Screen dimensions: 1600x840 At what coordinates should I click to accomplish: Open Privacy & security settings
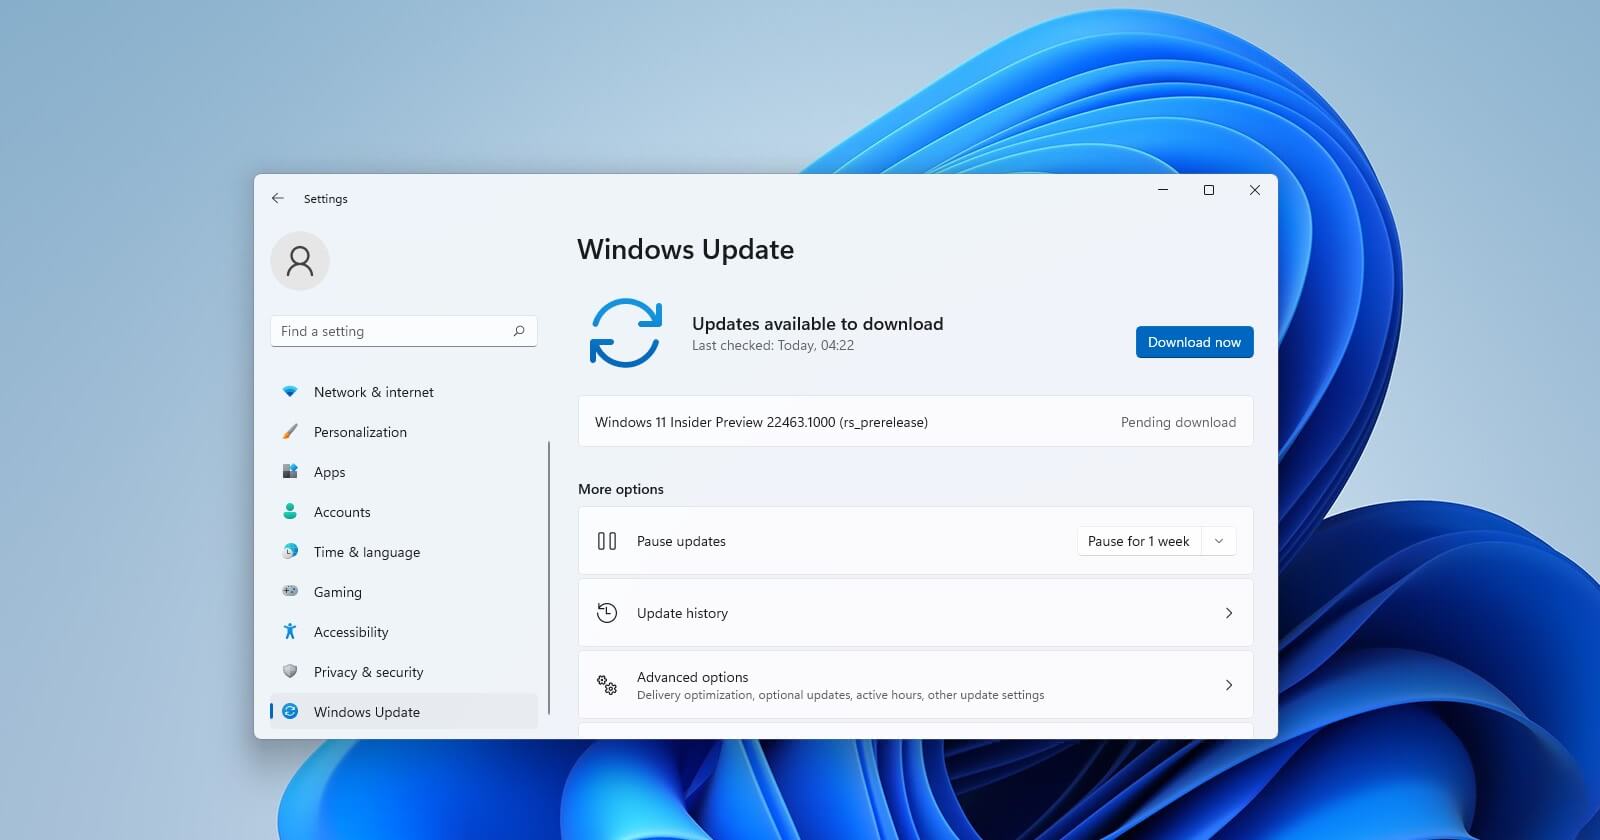click(404, 672)
